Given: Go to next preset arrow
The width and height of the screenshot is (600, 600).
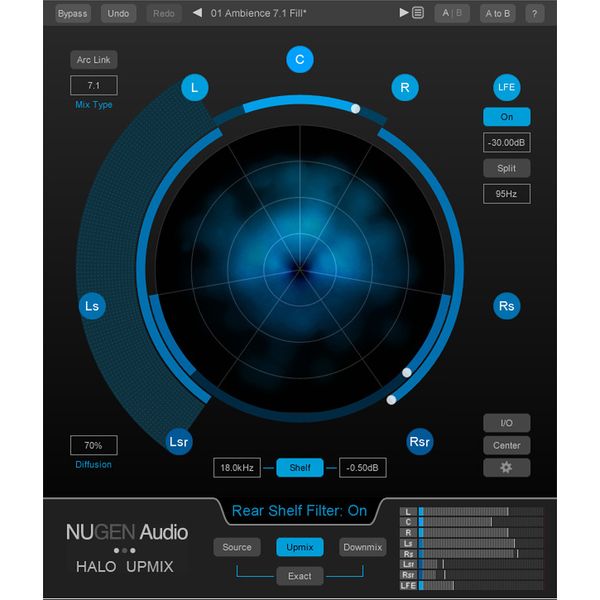Looking at the screenshot, I should tap(403, 13).
